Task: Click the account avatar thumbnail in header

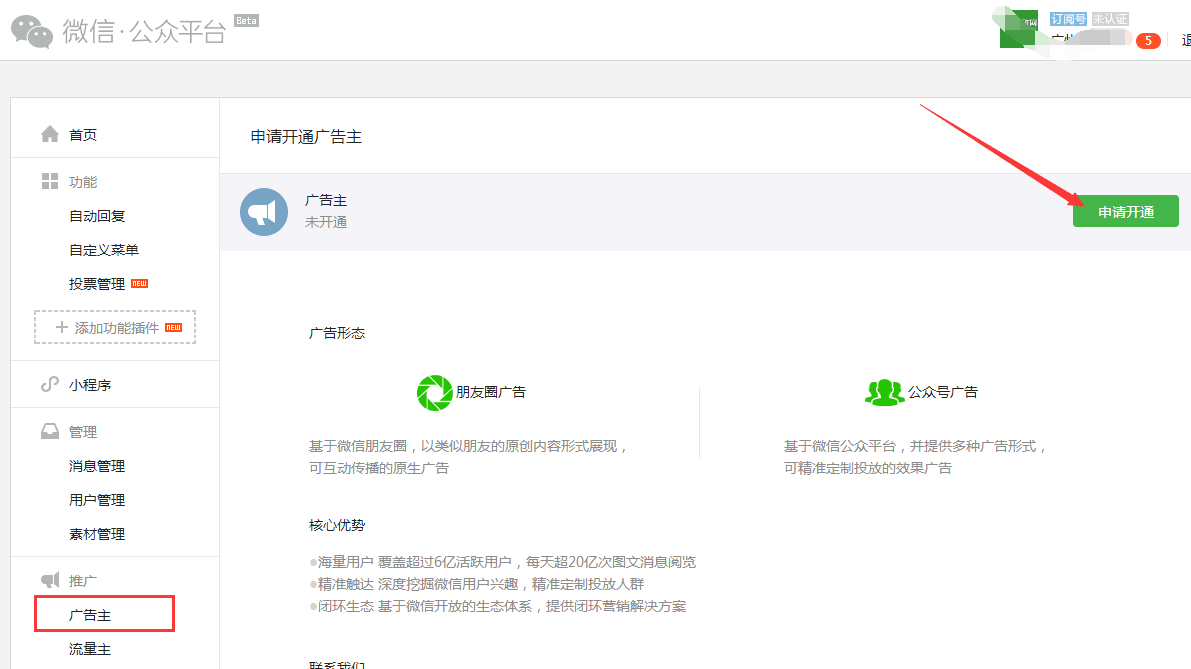Action: click(1020, 30)
